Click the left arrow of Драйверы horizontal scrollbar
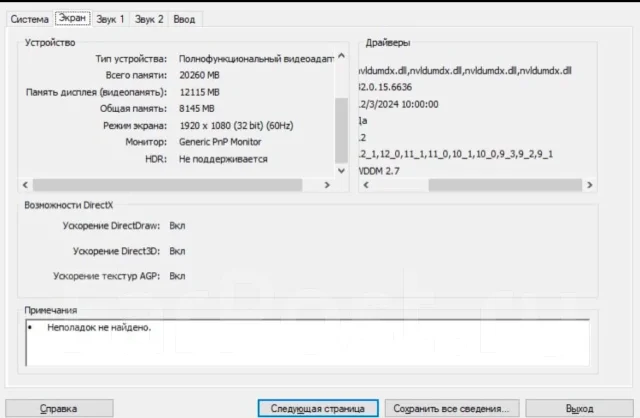 [x=366, y=185]
